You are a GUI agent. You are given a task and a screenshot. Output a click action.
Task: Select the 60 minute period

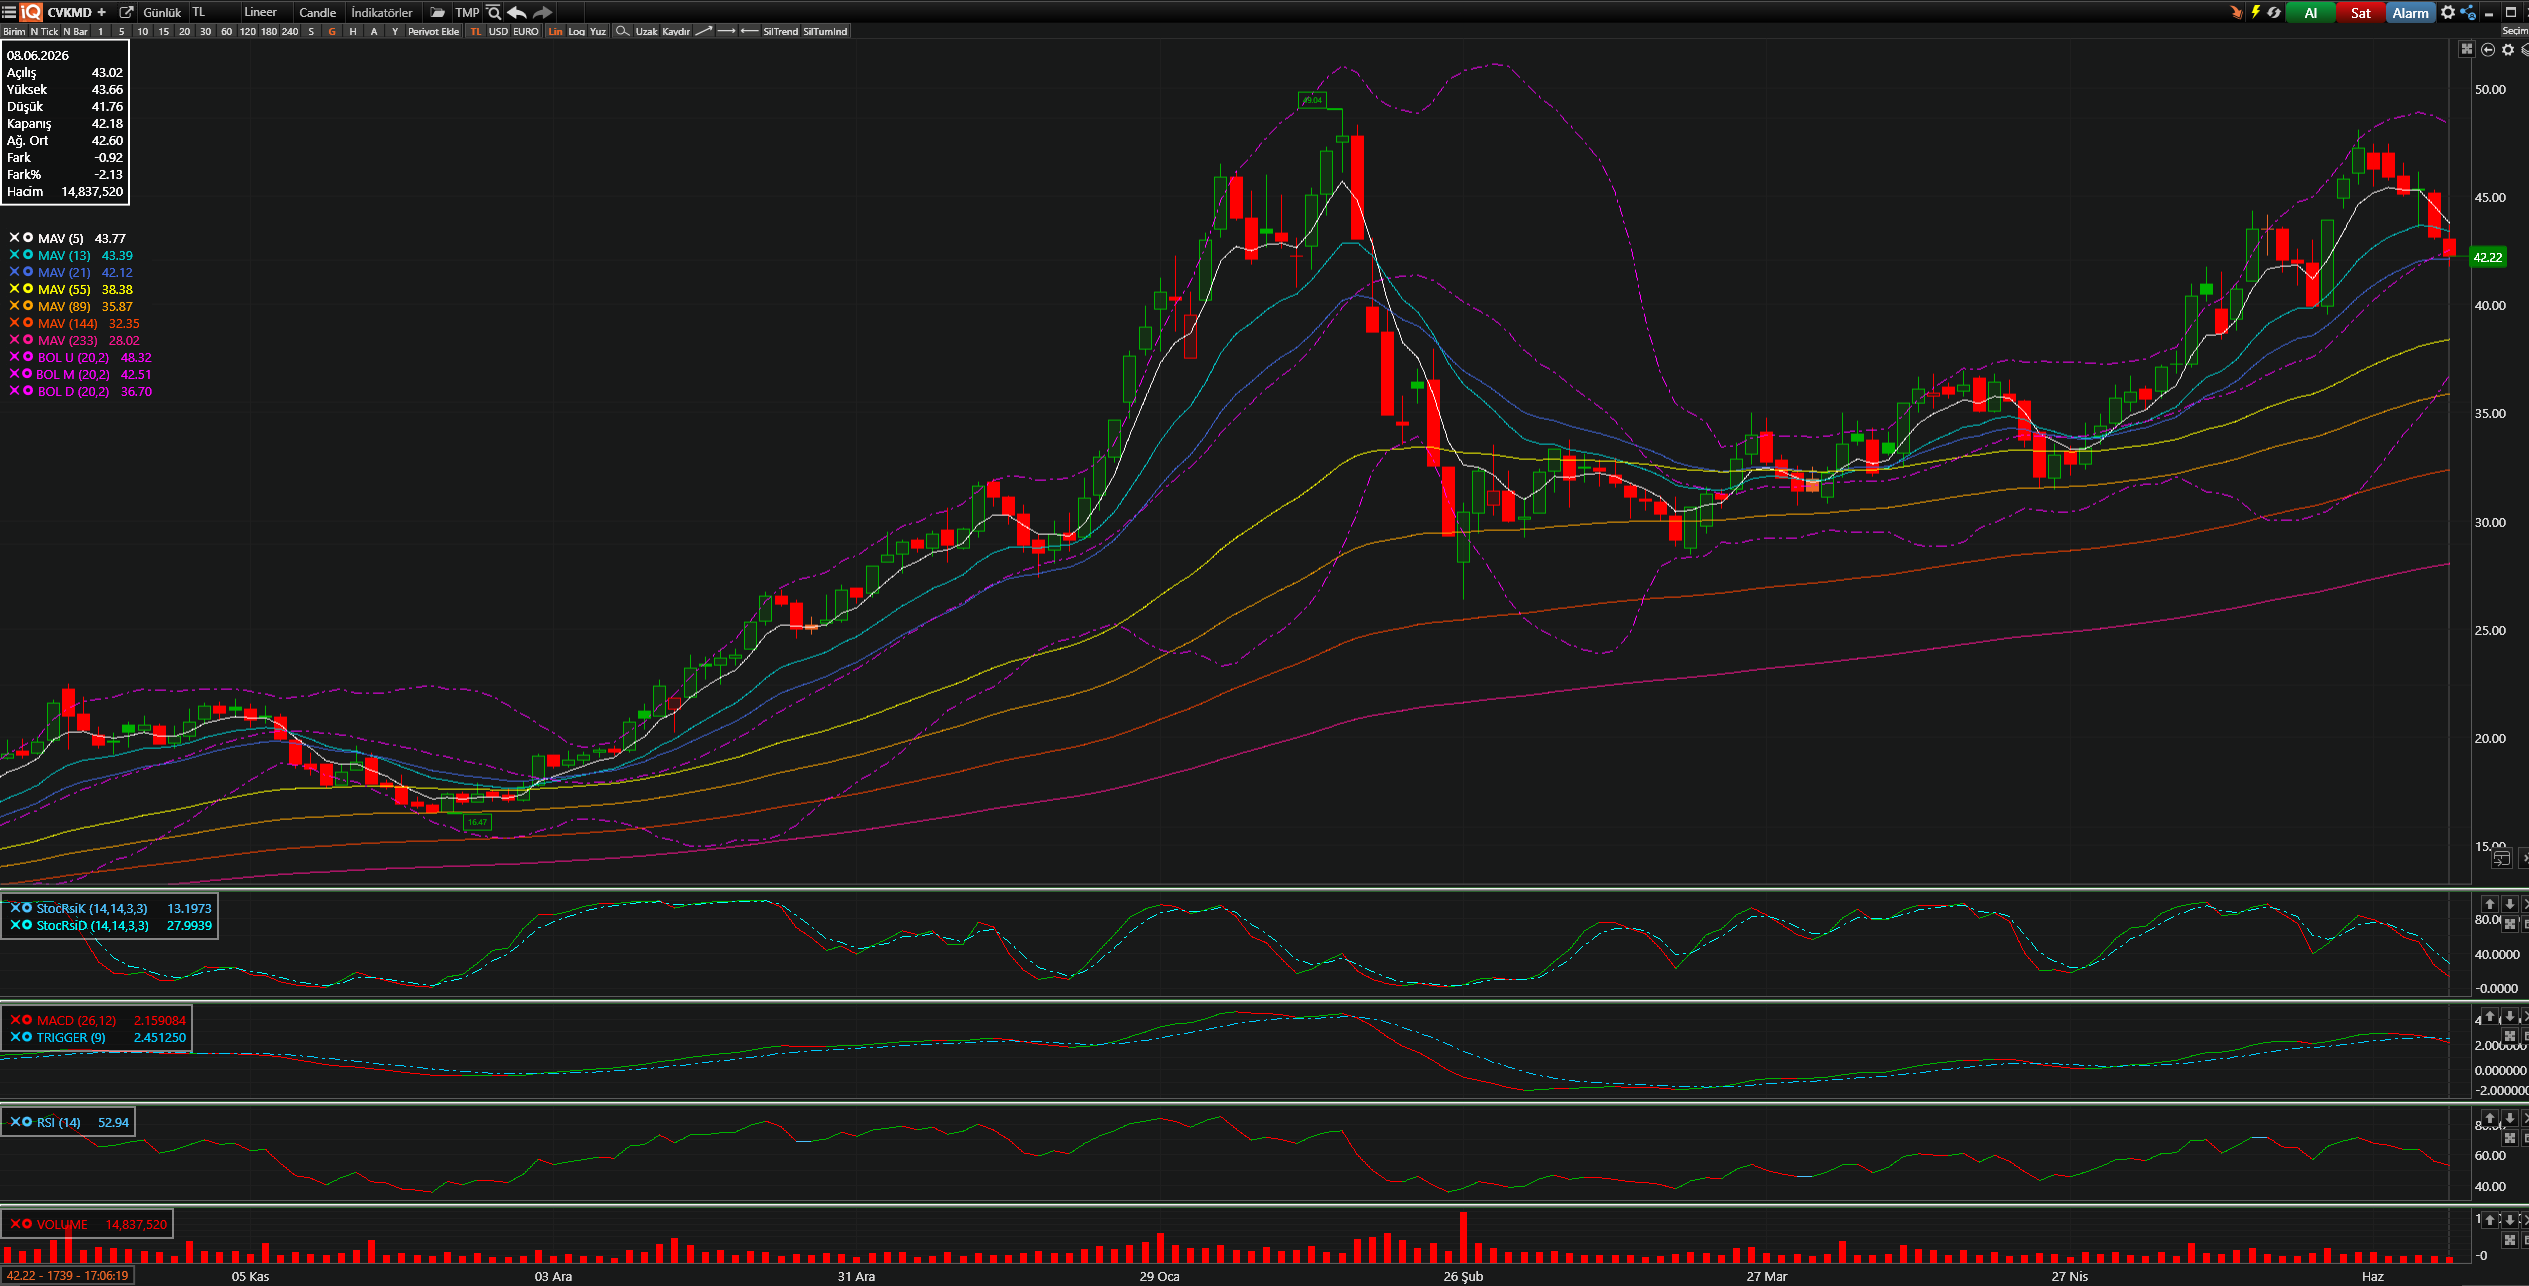[x=226, y=31]
